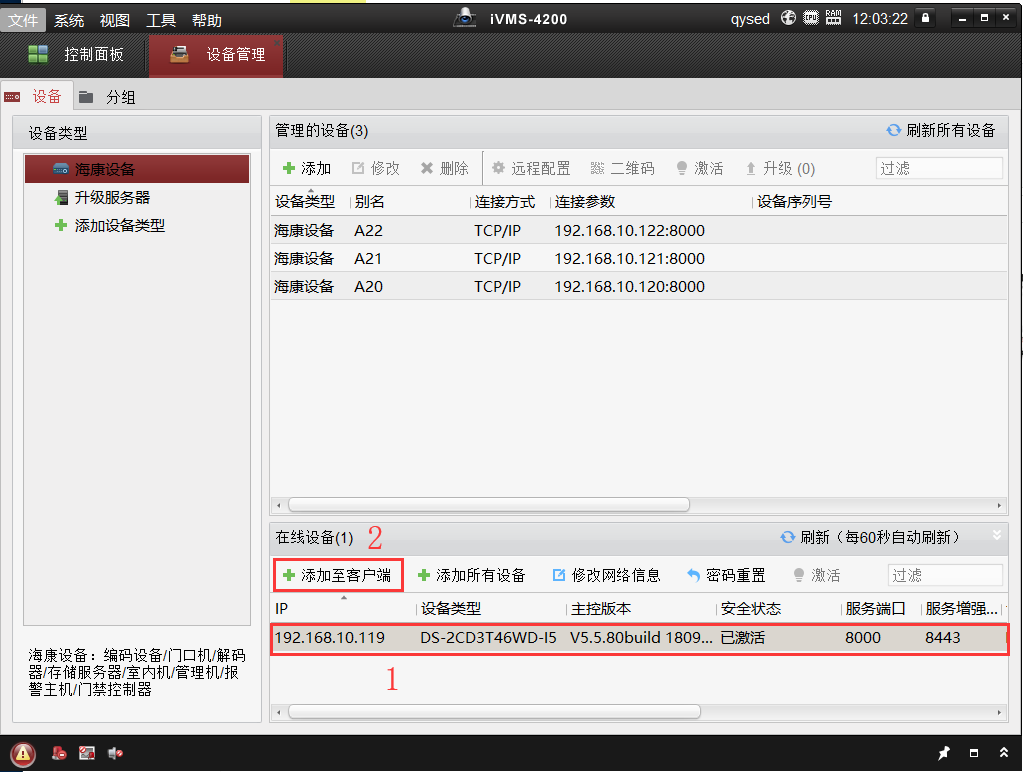The image size is (1023, 772).
Task: Click the lock icon beside the clock
Action: click(926, 19)
